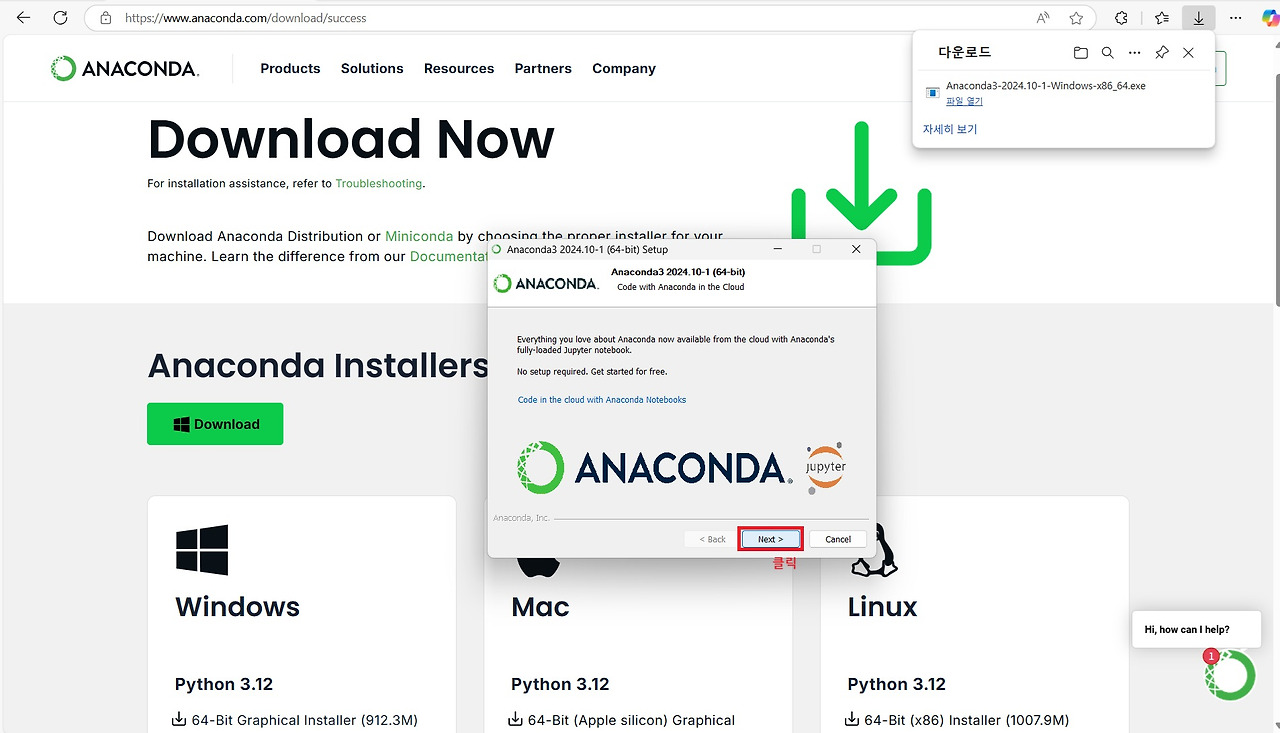Open the favorites list icon in the toolbar
Viewport: 1280px width, 733px height.
pyautogui.click(x=1162, y=18)
